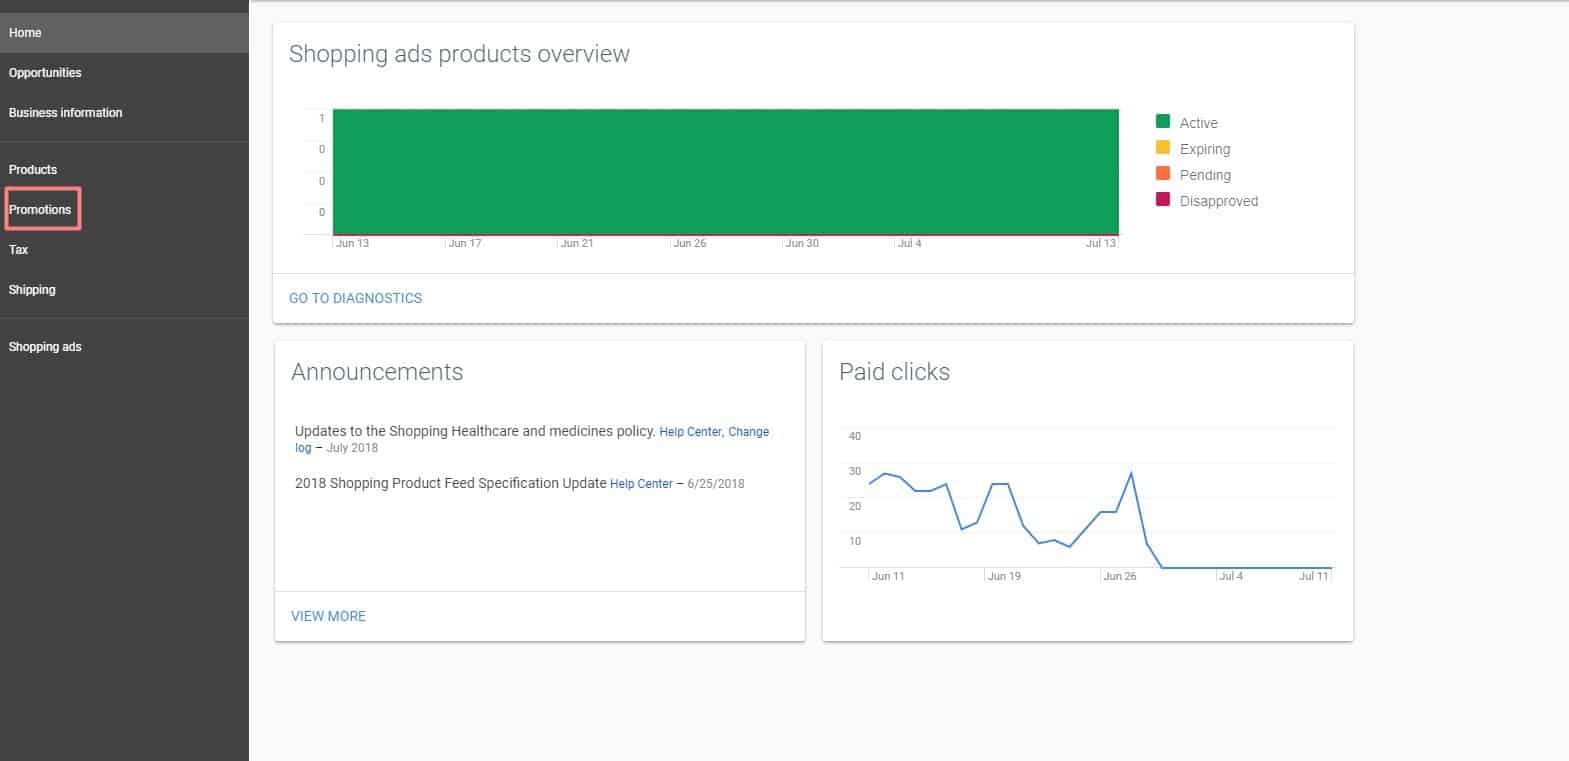Click the Disapproved legend label
The image size is (1569, 761).
(1219, 201)
